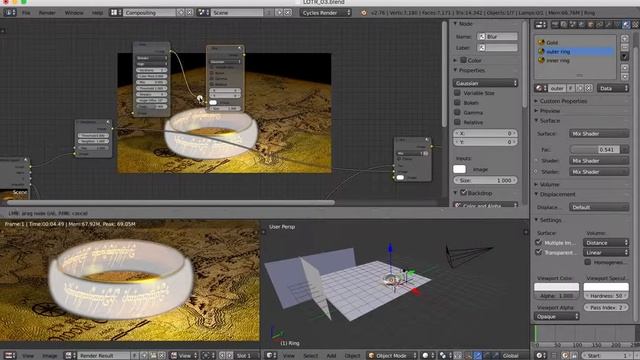Open the Linear interpolation dropdown
Screen dimensions: 640x360
tap(606, 252)
